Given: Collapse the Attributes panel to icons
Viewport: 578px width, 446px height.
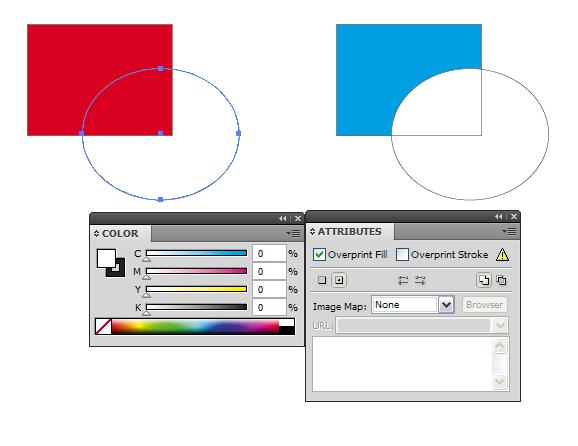Looking at the screenshot, I should pyautogui.click(x=498, y=217).
